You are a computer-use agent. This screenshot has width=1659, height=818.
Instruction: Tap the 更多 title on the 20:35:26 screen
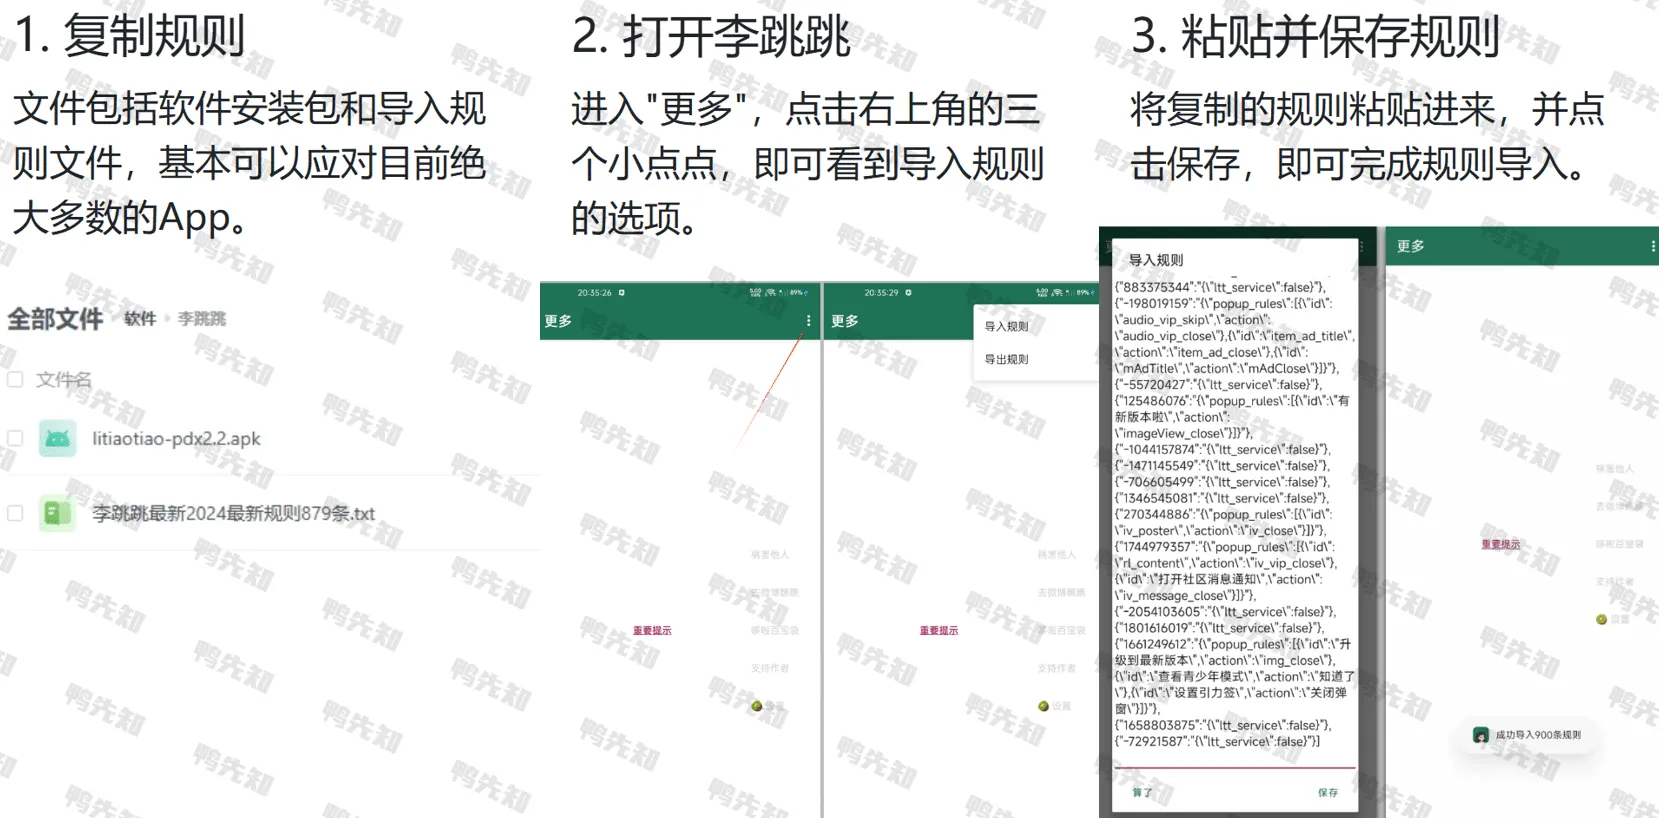pos(558,321)
